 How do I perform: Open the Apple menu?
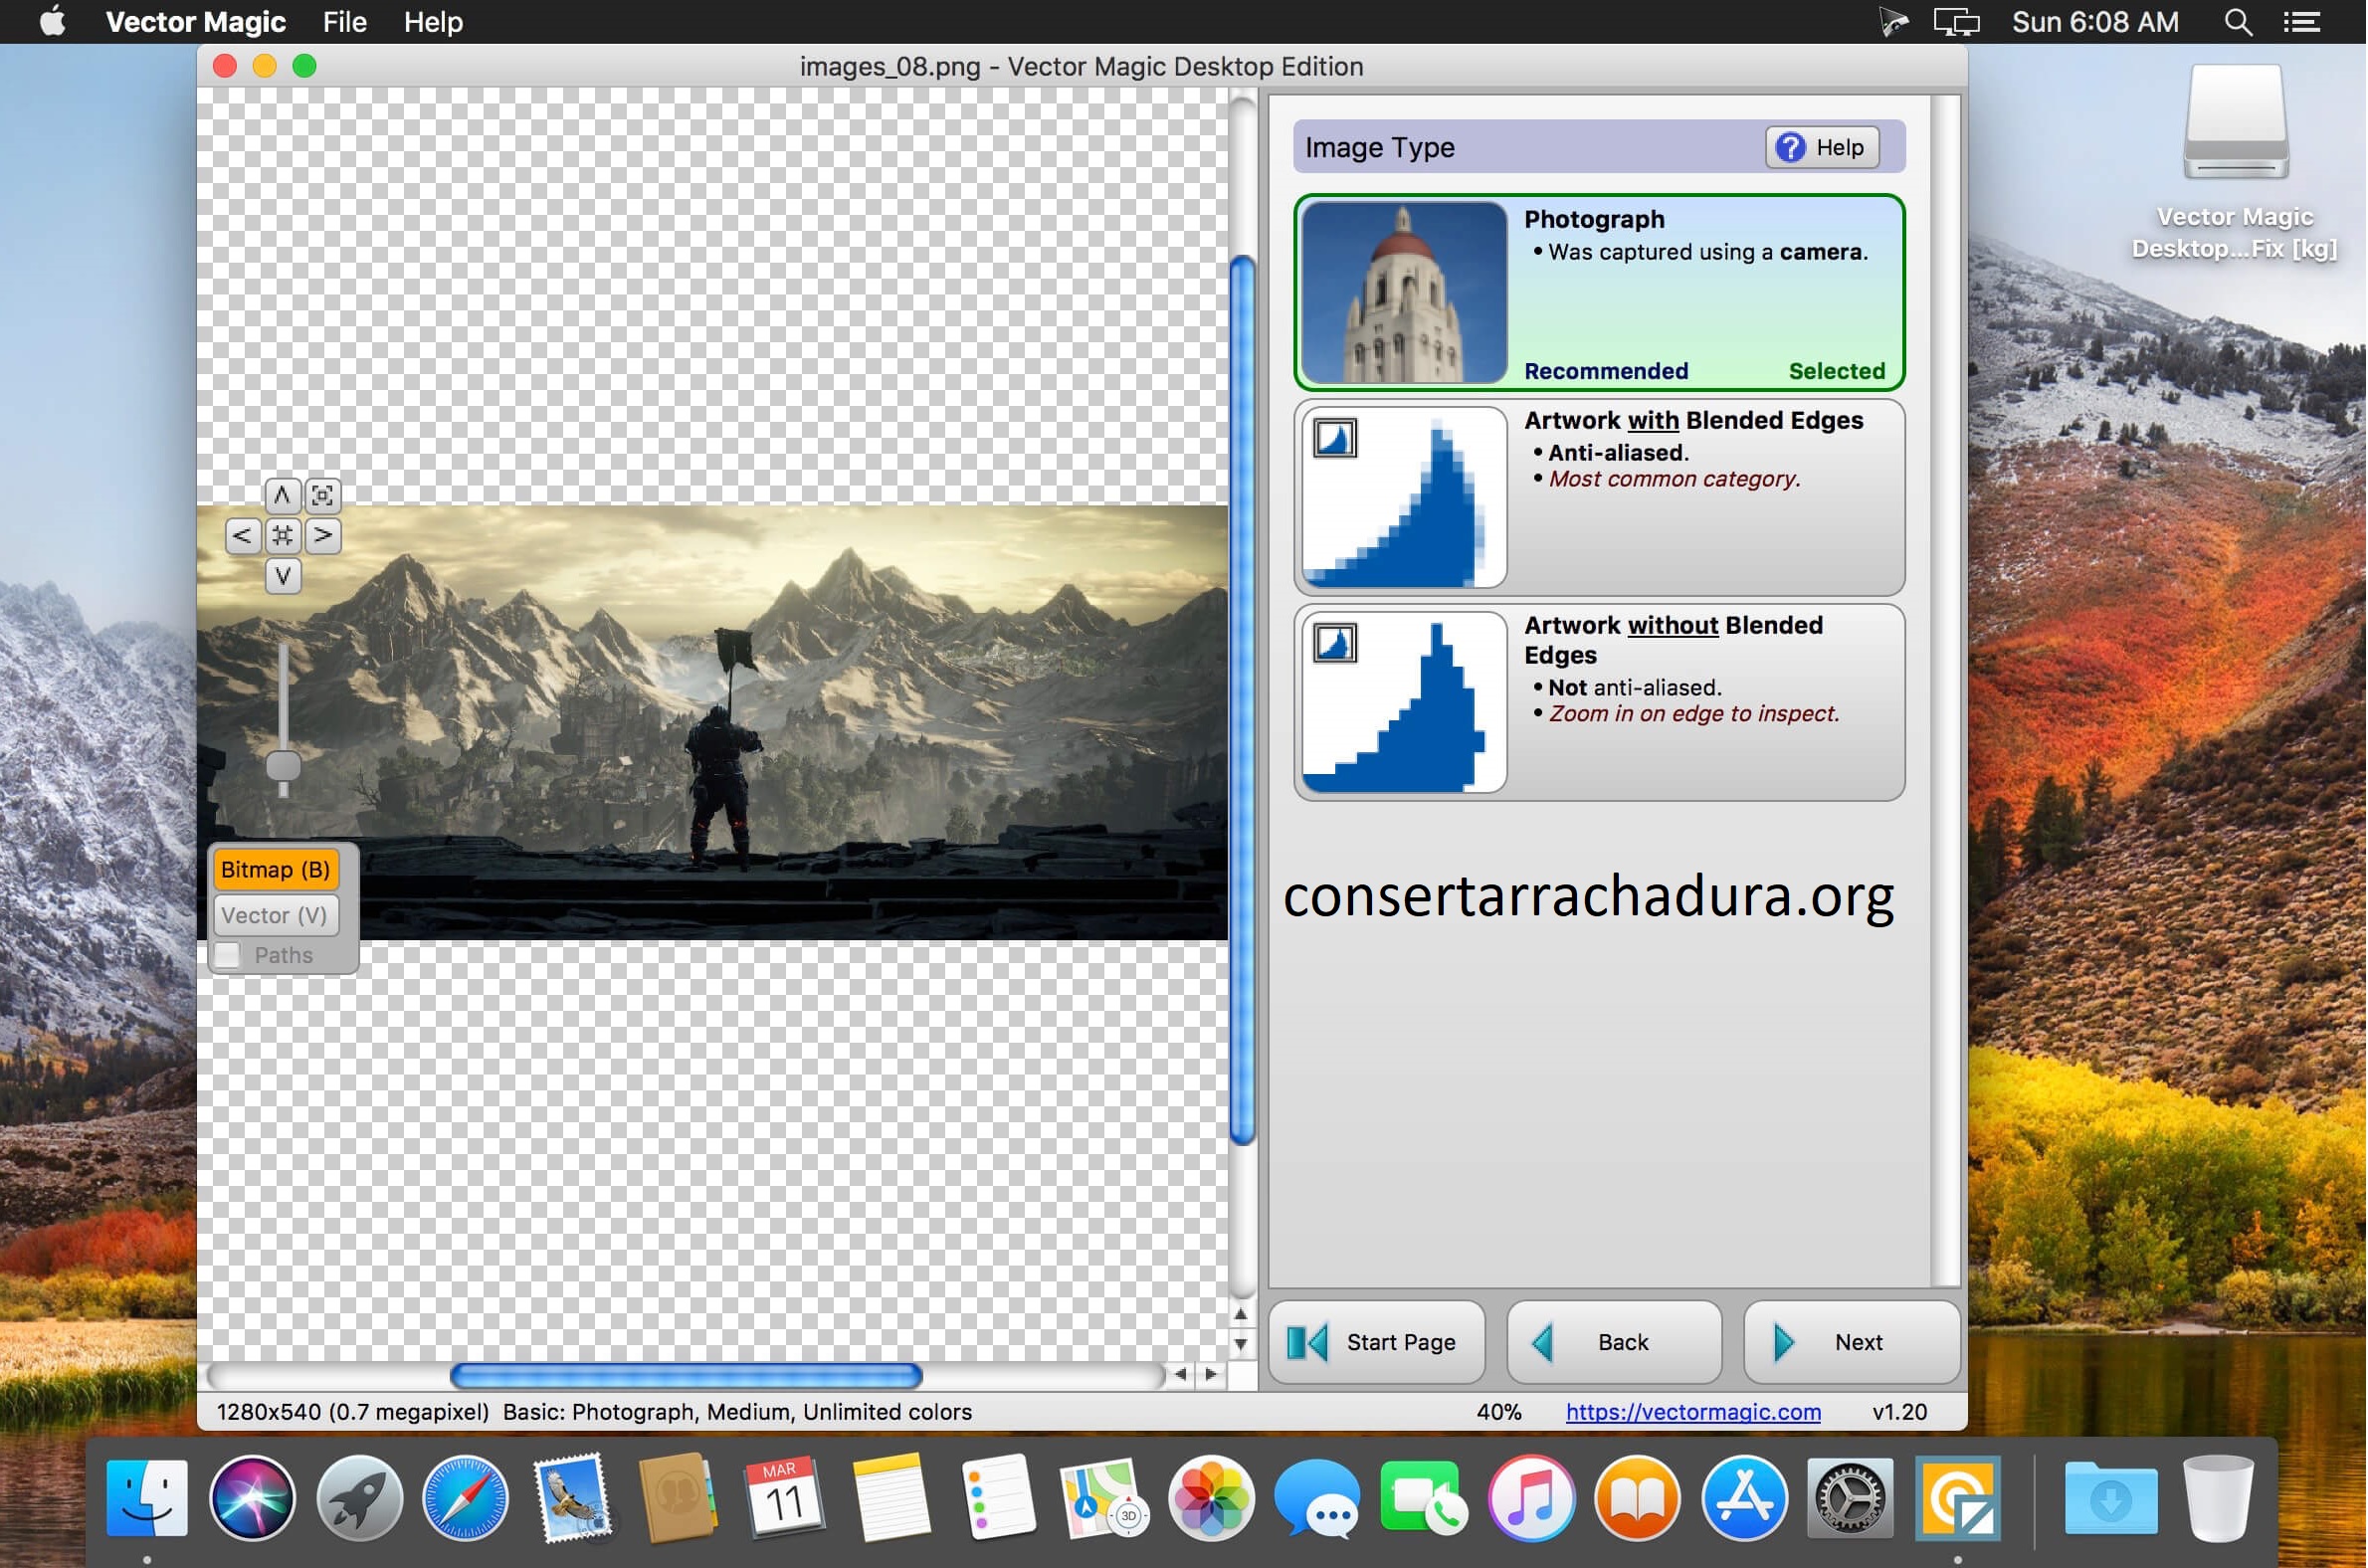(x=53, y=21)
